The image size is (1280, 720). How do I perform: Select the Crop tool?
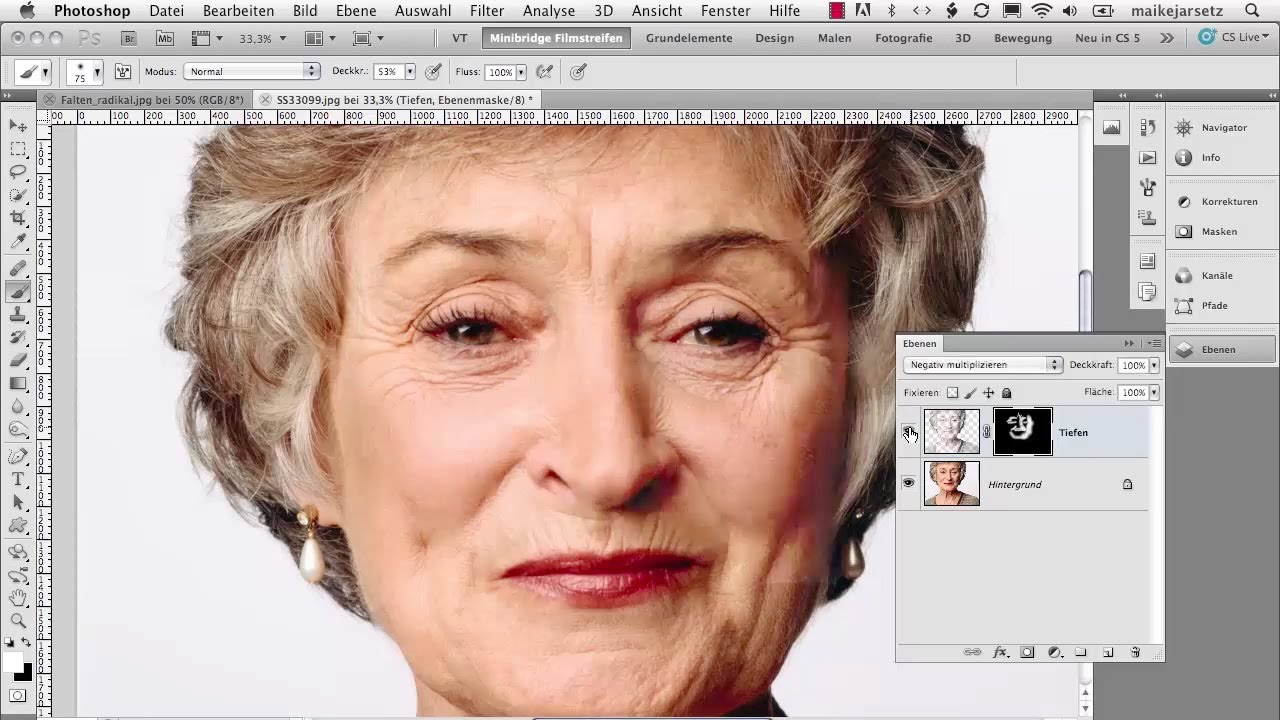tap(18, 218)
